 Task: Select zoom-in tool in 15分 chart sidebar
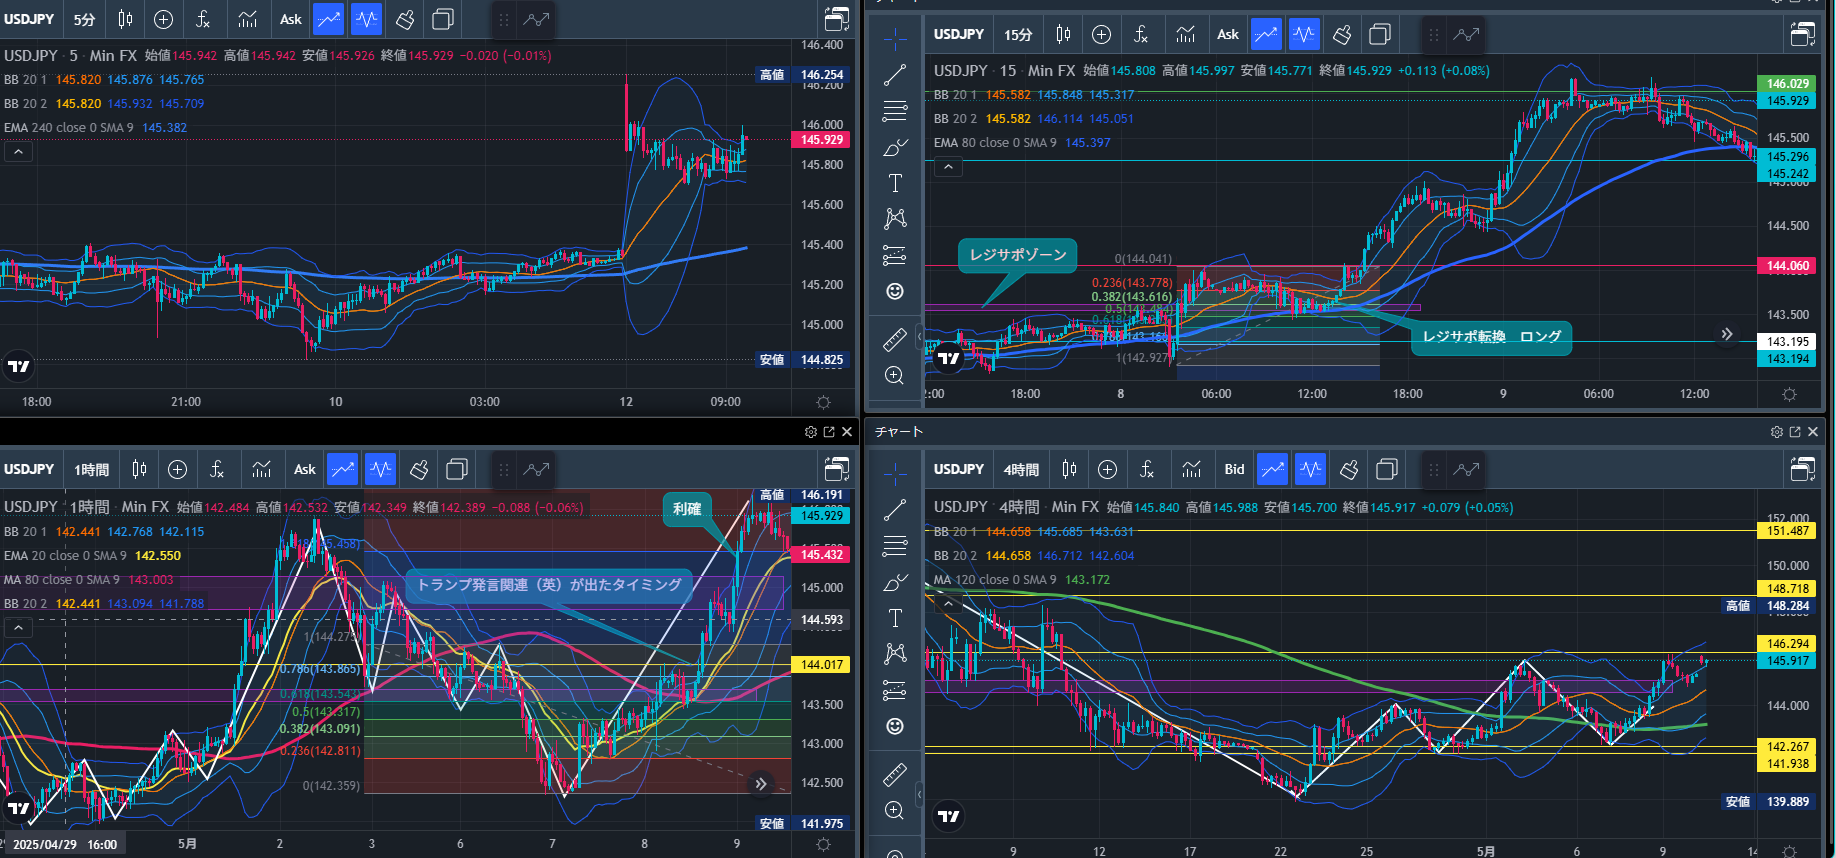(x=895, y=376)
